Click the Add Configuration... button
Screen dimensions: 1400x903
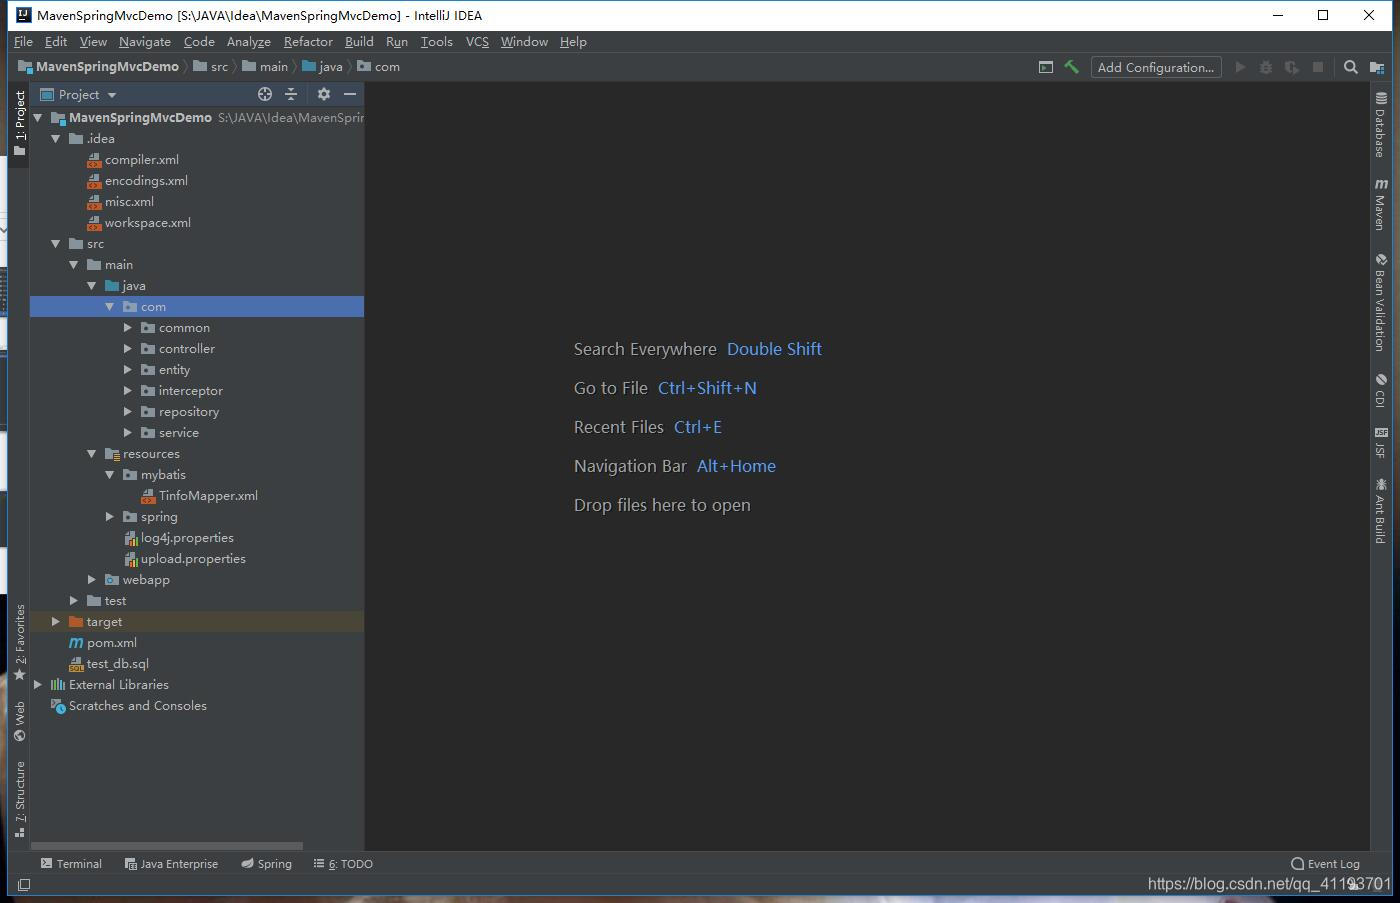(x=1155, y=67)
